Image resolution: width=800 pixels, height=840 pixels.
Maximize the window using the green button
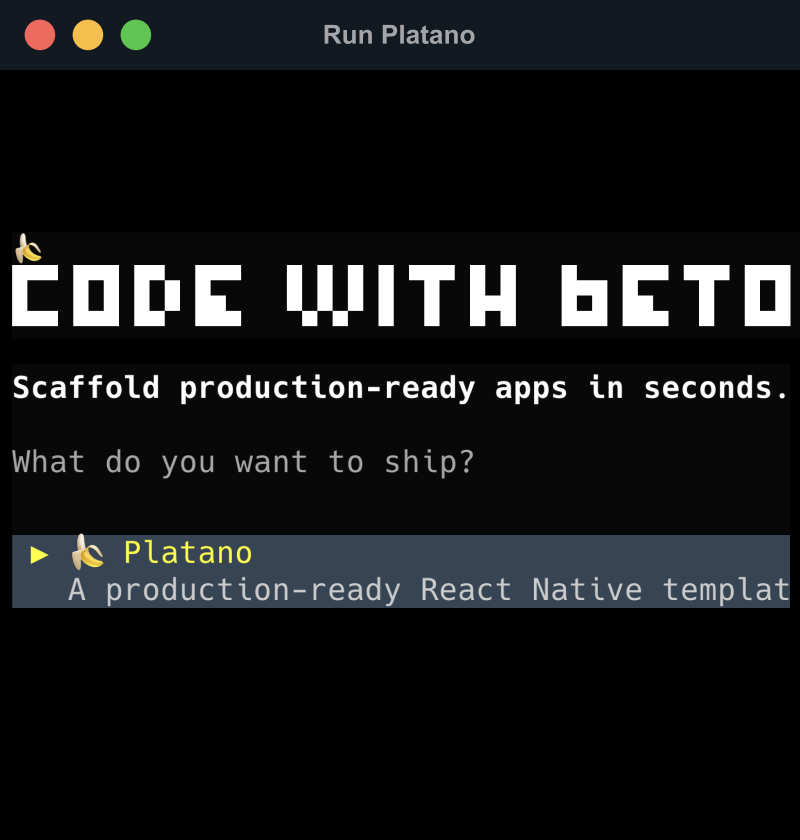[136, 35]
